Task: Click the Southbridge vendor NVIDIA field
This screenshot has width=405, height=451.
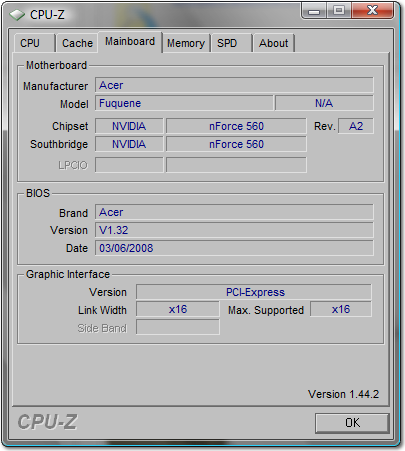Action: 129,144
